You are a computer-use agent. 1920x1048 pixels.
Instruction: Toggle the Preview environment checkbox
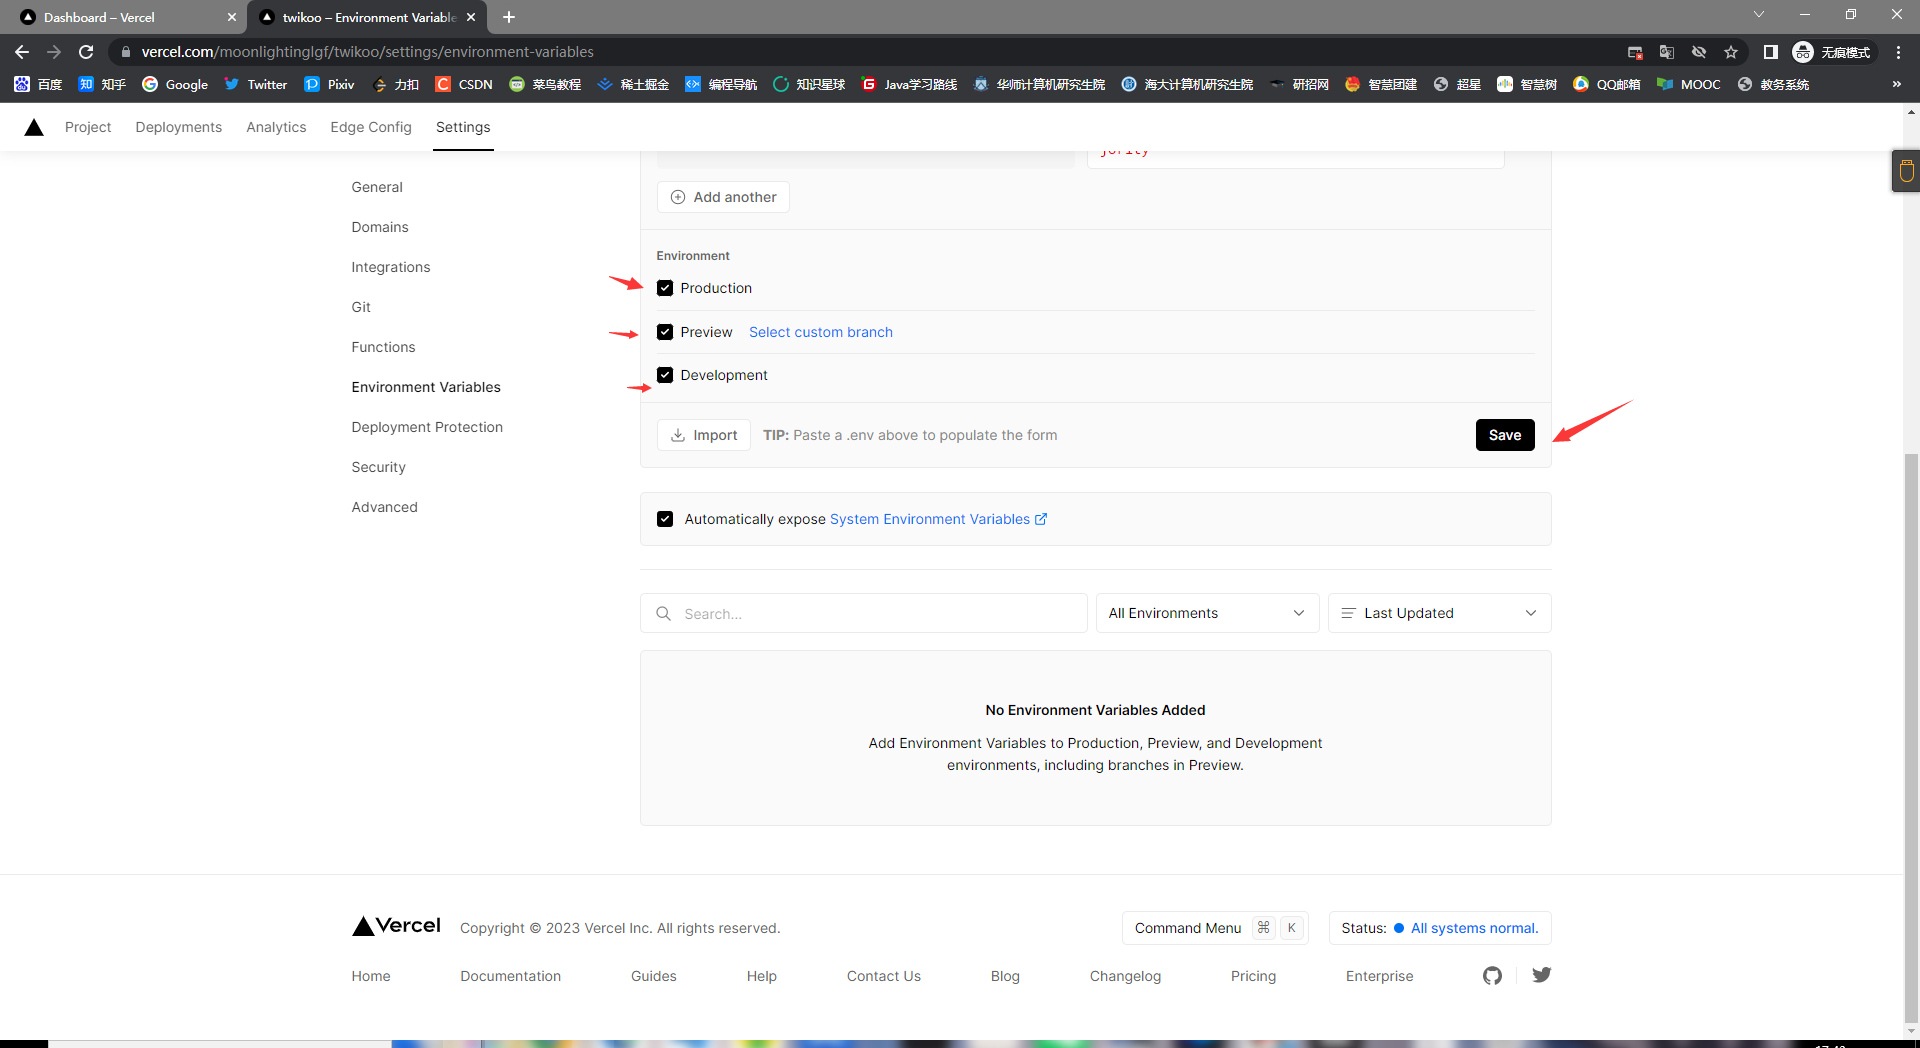[x=665, y=332]
